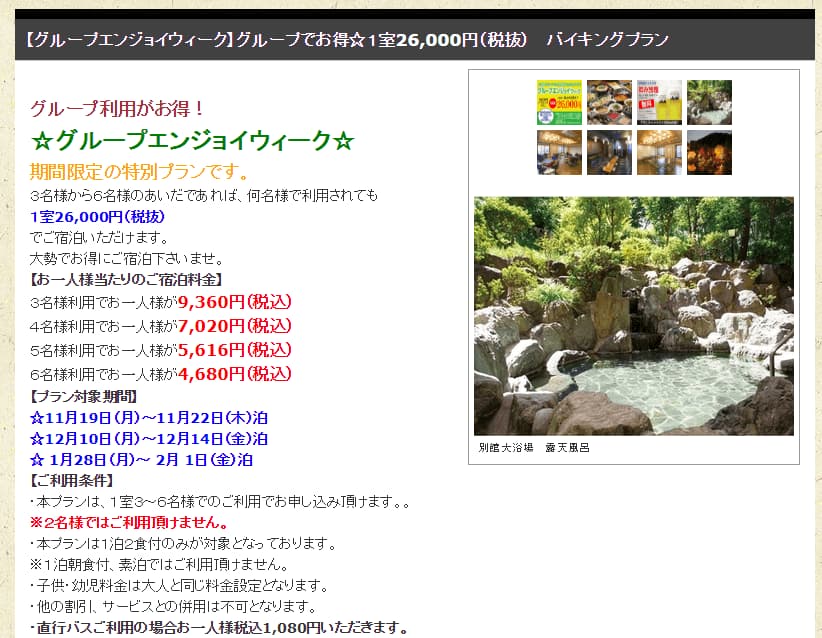Click the label '【お一人様当たりのご宿泊料金】'
The height and width of the screenshot is (638, 822).
[126, 279]
